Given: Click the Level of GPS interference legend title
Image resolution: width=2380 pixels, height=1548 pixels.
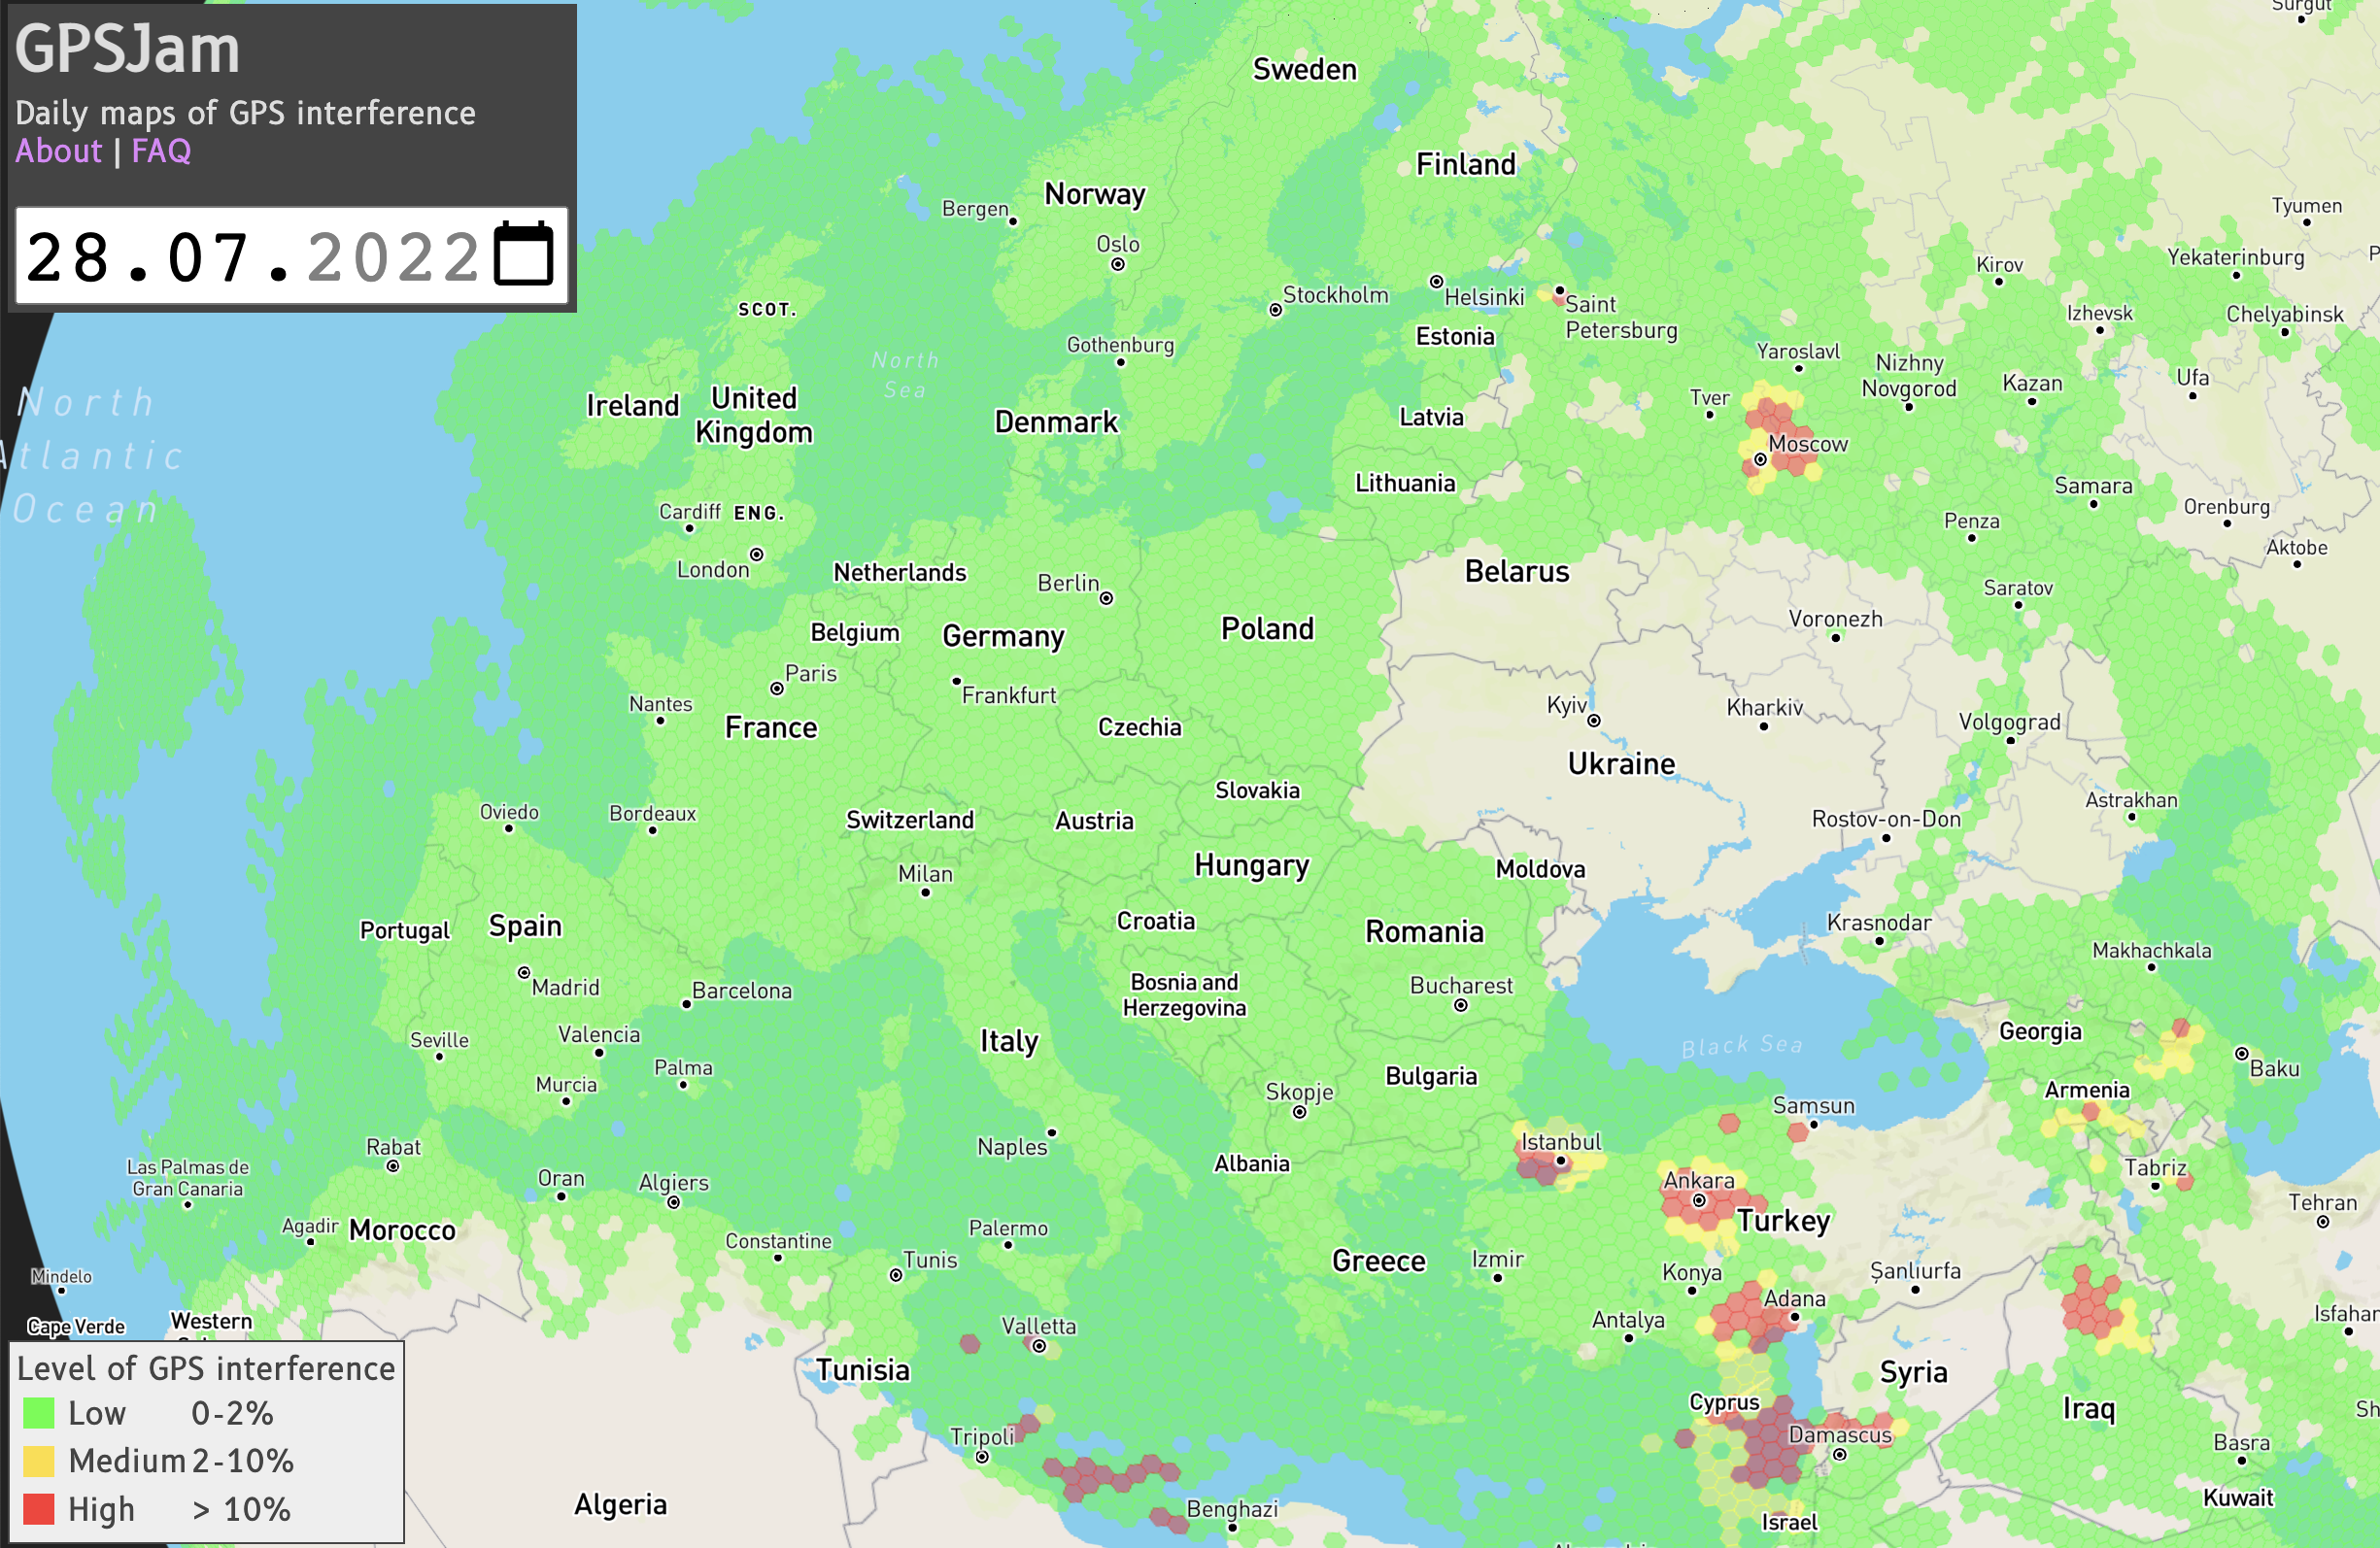Looking at the screenshot, I should coord(206,1368).
